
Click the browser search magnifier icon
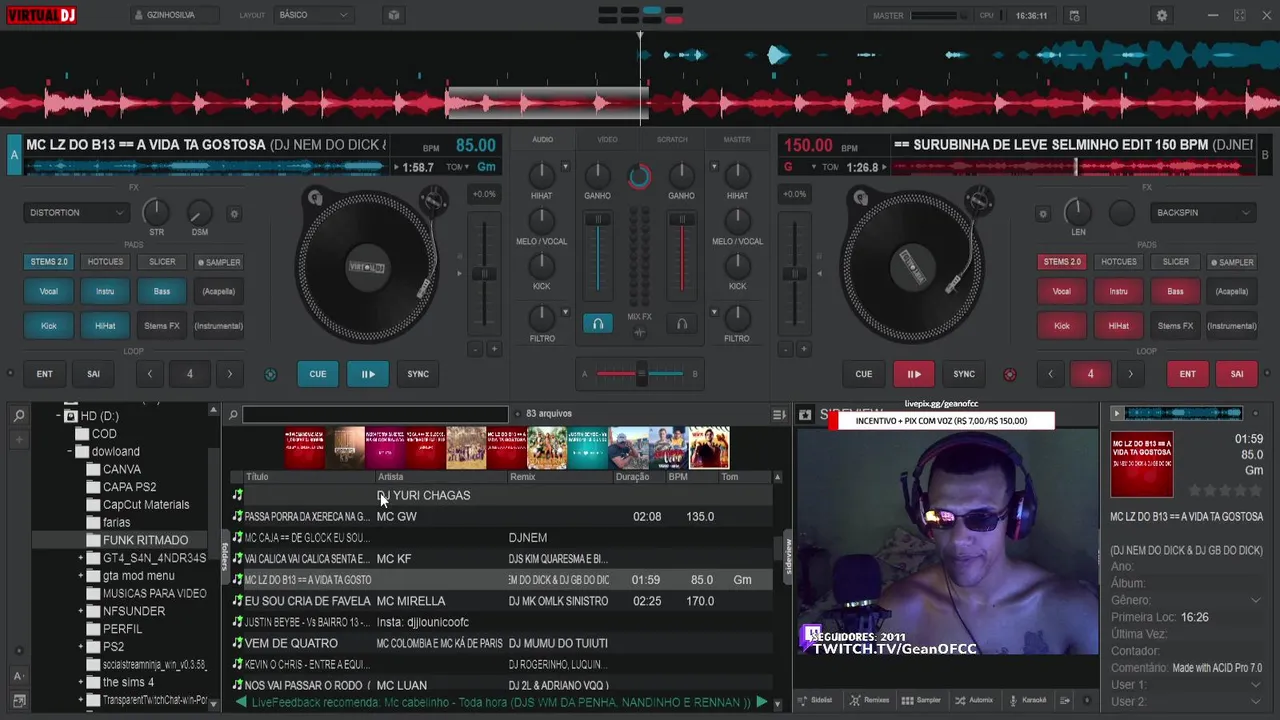click(x=233, y=414)
